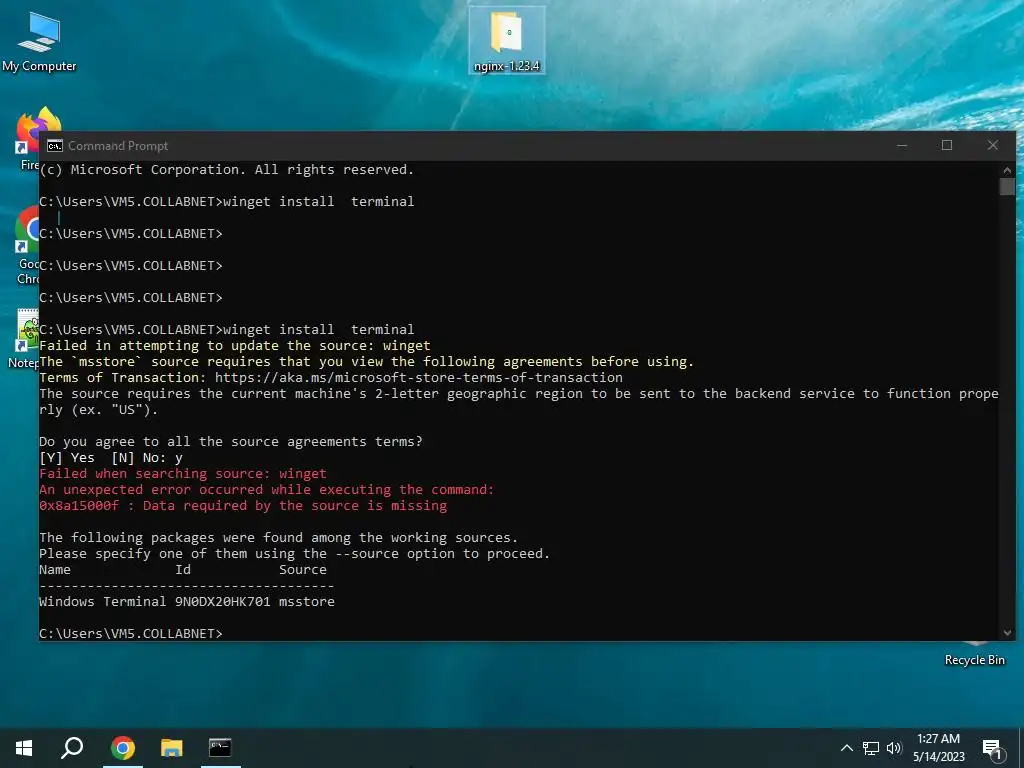The width and height of the screenshot is (1024, 768).
Task: Click the 'Source' column header
Action: [303, 569]
